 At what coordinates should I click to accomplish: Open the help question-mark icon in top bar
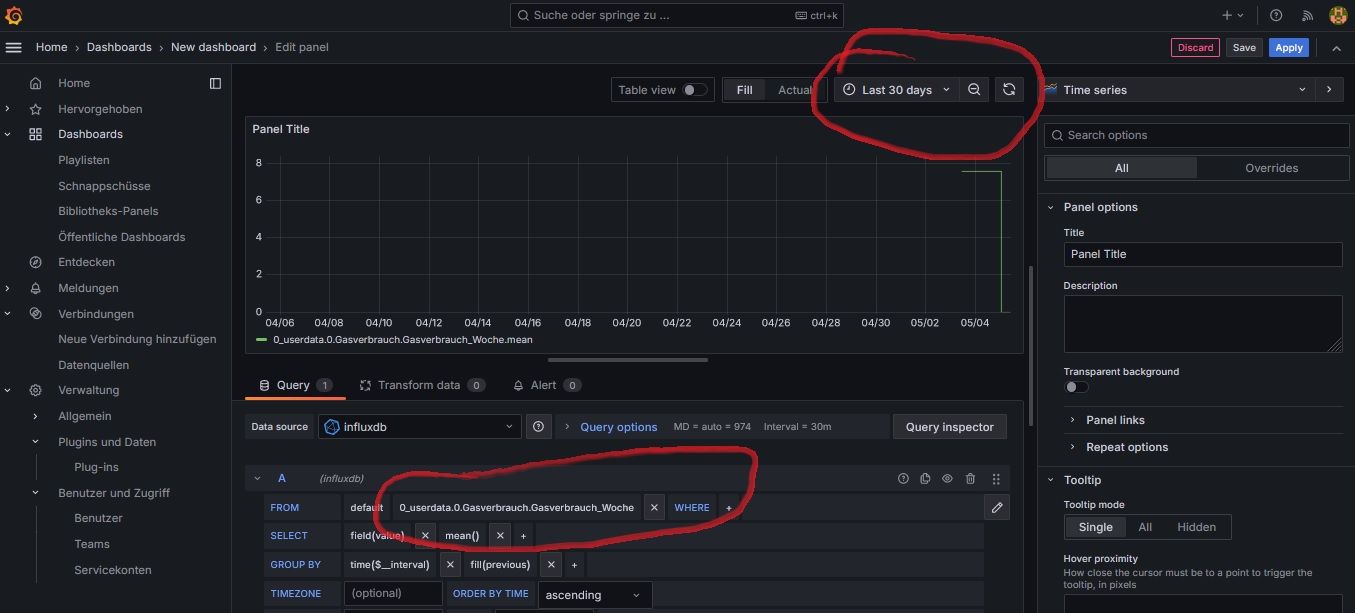point(1276,15)
